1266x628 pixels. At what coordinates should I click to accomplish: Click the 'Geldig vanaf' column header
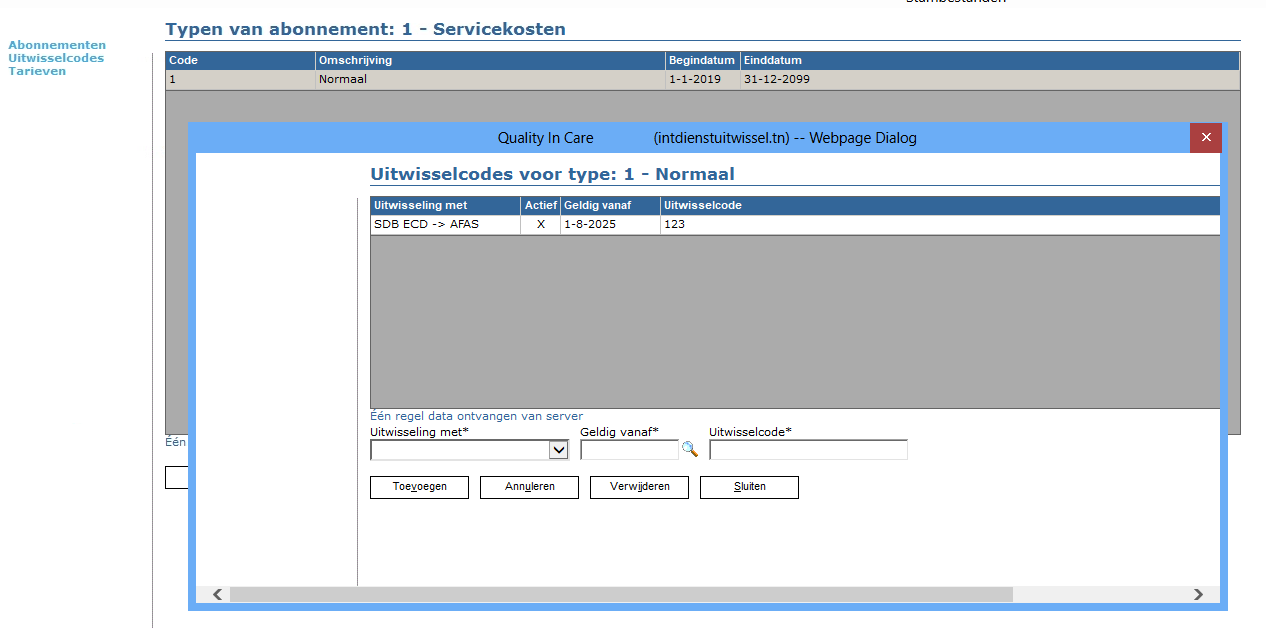599,206
